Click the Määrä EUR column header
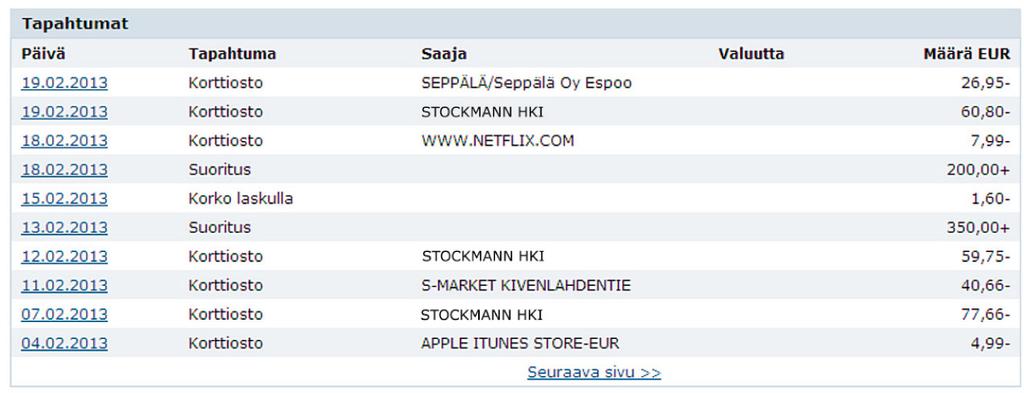Viewport: 1024px width, 393px height. 967,54
